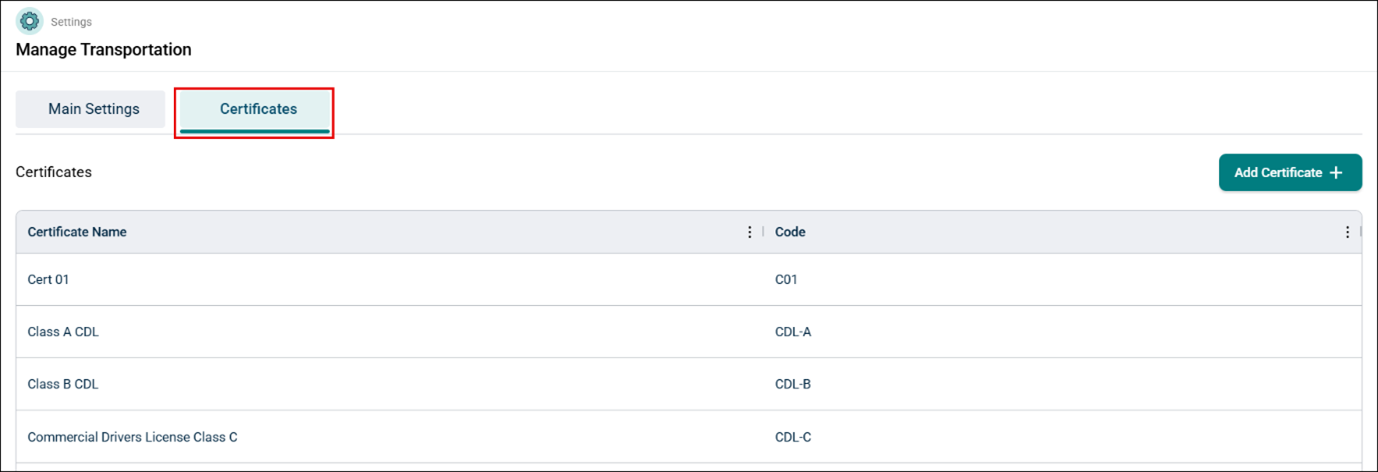This screenshot has height=472, width=1378.
Task: Sort by the Code column header
Action: tap(790, 232)
